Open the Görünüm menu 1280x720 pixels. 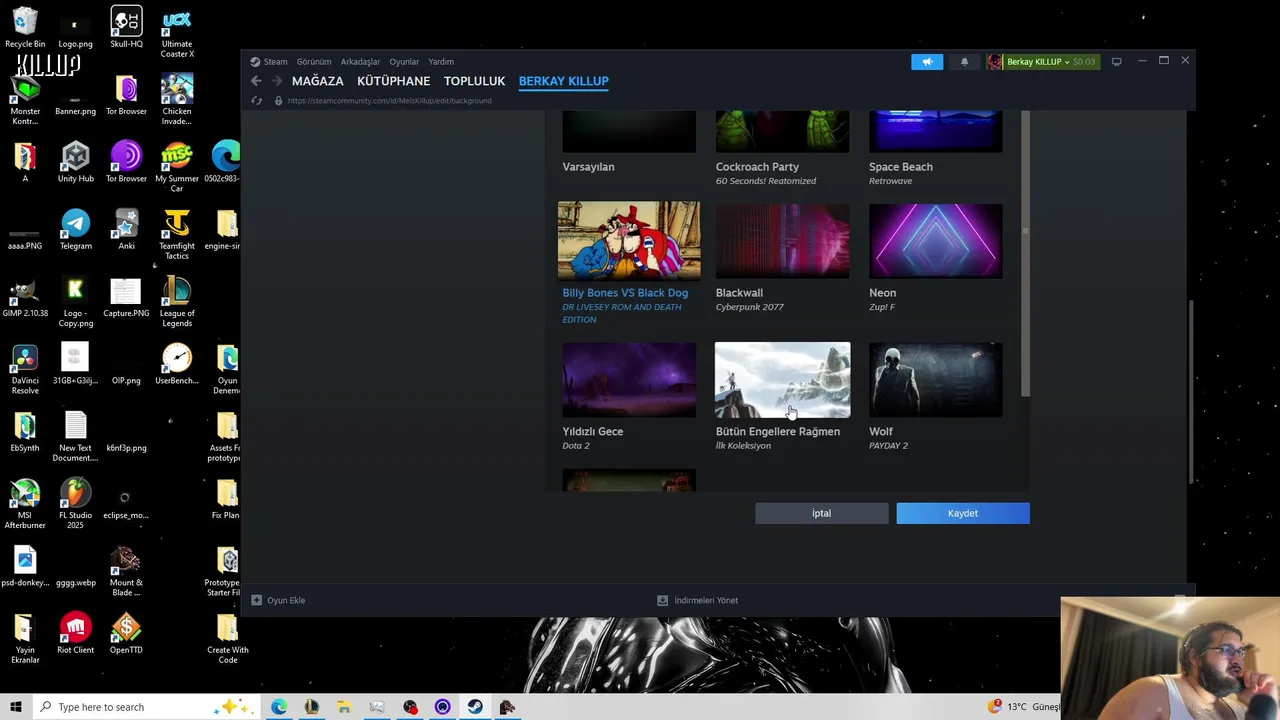[313, 62]
